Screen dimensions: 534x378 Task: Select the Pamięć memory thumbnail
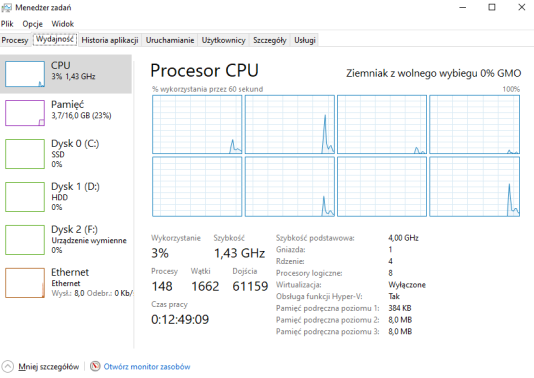coord(25,113)
